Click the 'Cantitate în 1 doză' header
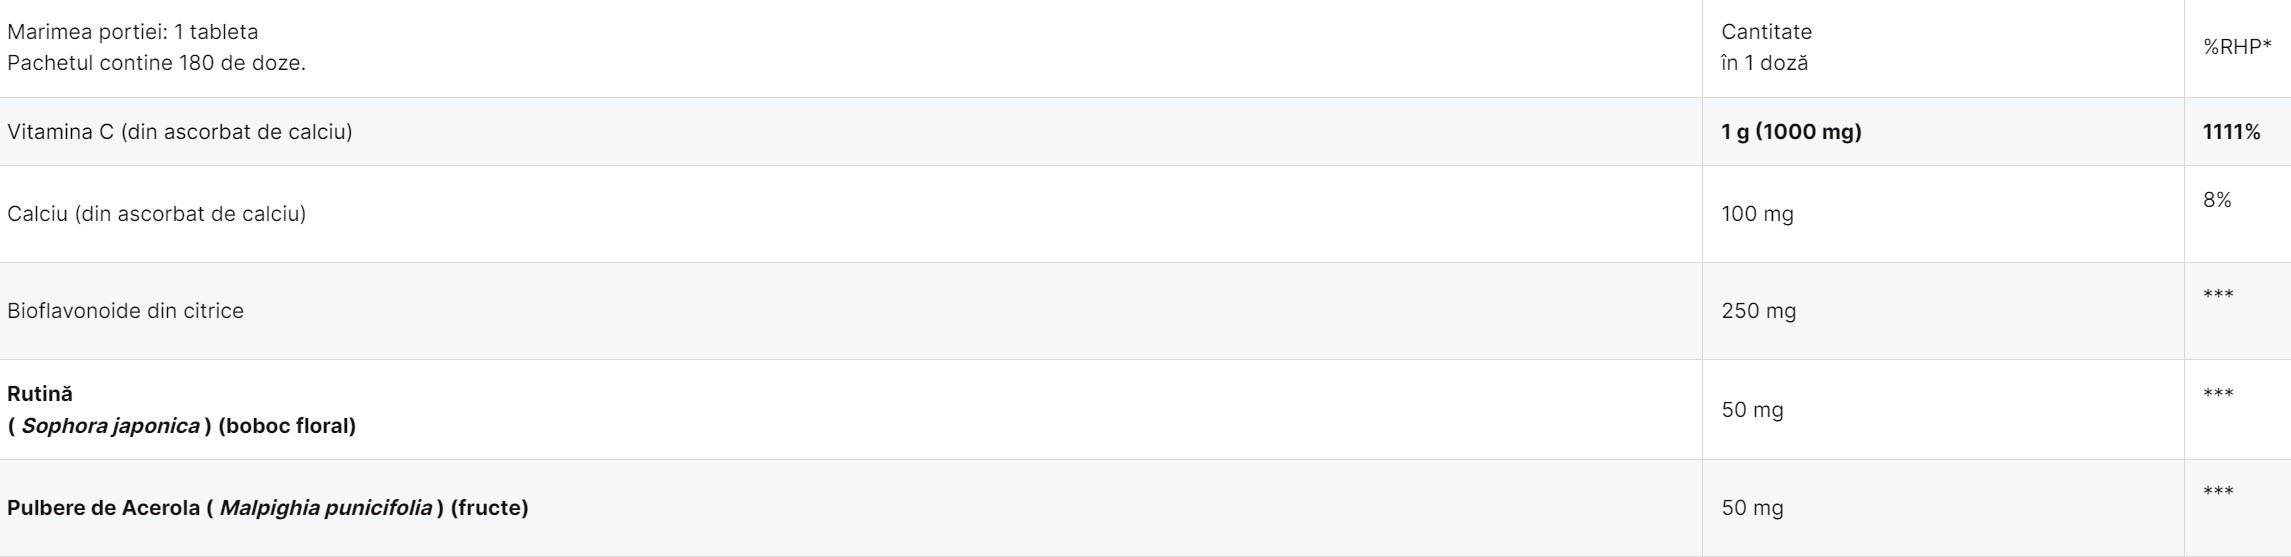This screenshot has height=557, width=2291. 1767,48
